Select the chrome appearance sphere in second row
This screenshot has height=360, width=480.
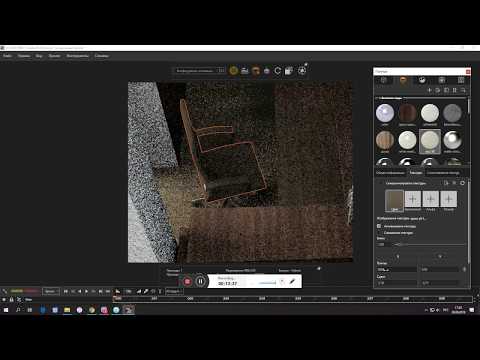[452, 141]
